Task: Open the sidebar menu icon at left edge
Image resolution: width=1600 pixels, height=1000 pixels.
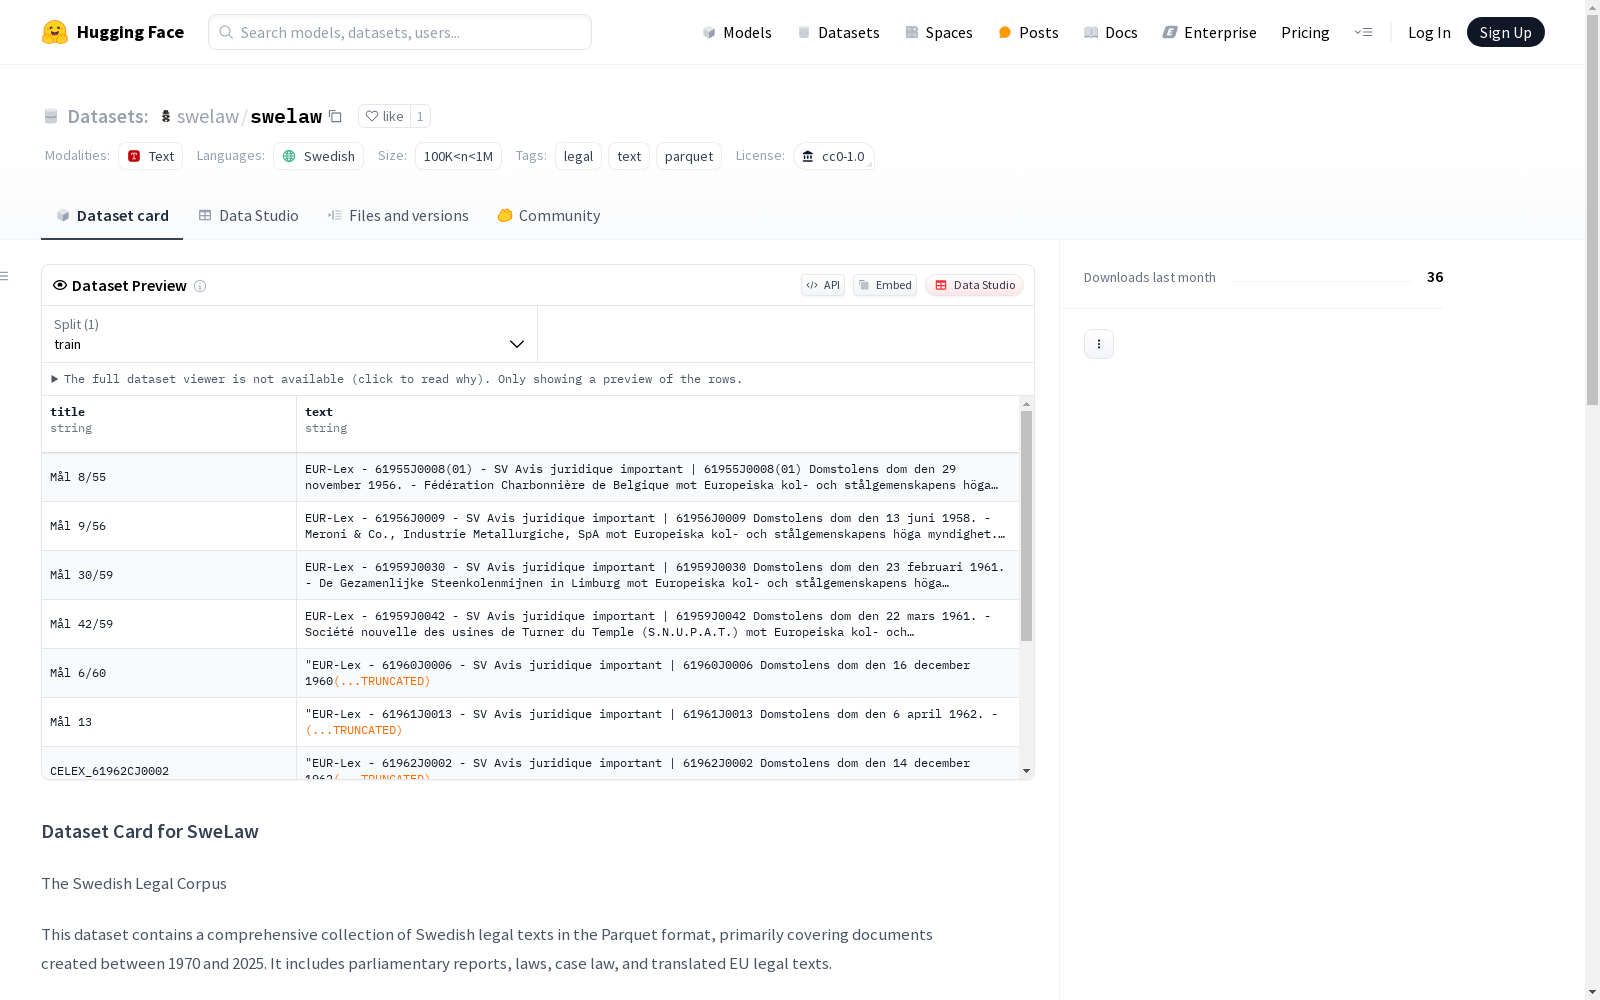Action: click(5, 276)
